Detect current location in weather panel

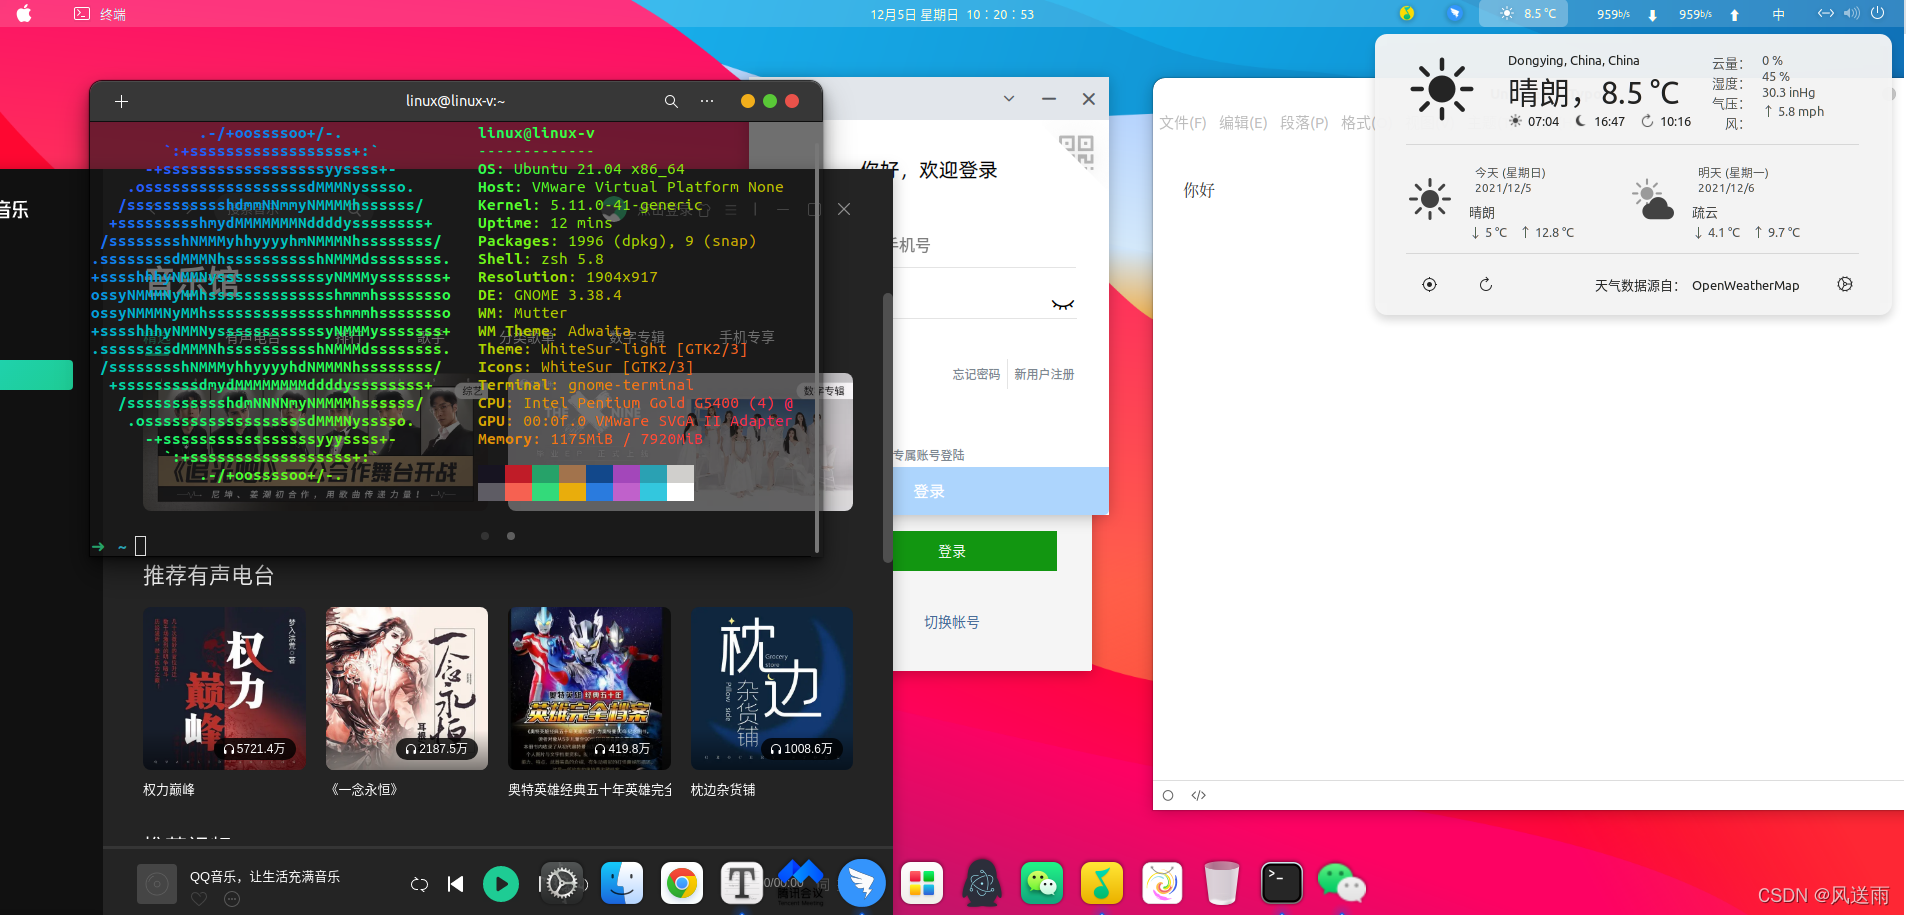(1430, 285)
